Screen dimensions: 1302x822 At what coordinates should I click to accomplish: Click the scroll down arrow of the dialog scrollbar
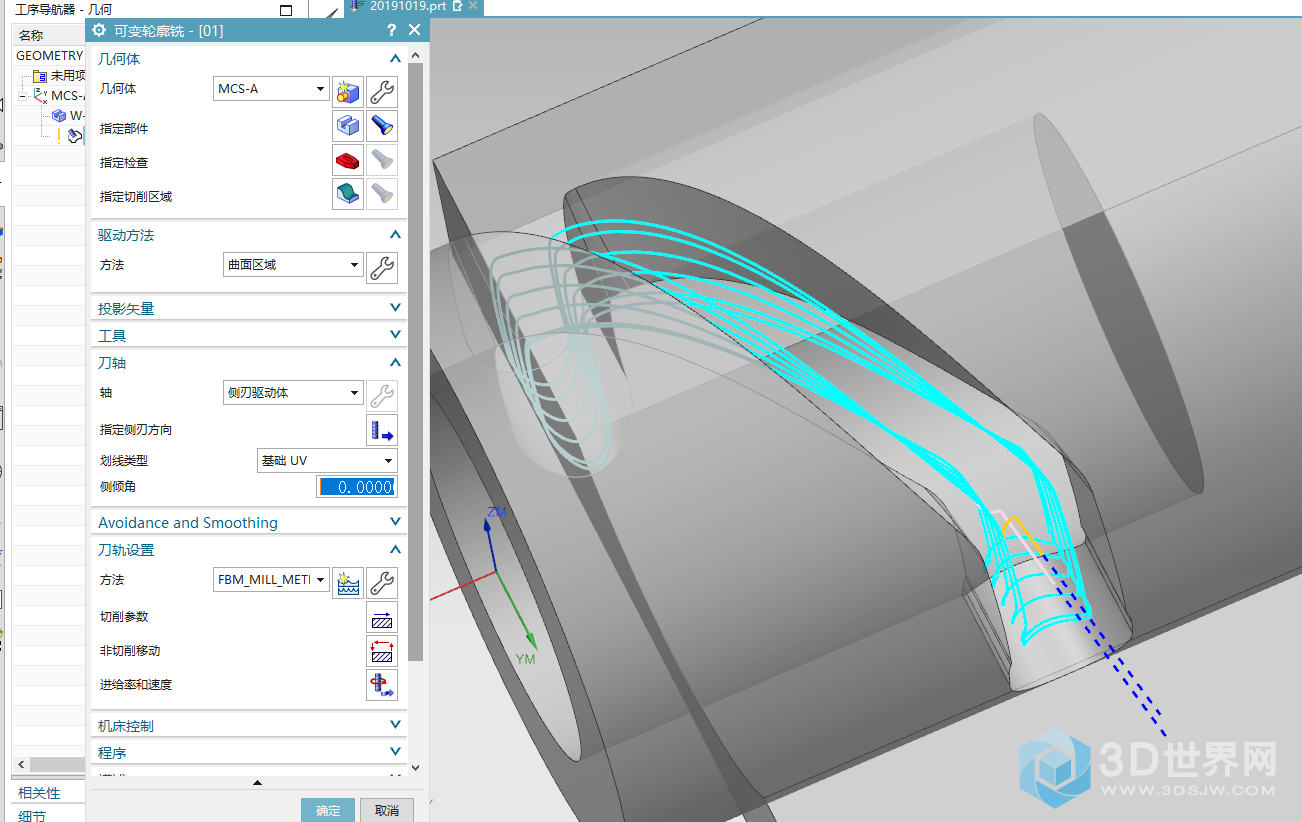pos(415,768)
